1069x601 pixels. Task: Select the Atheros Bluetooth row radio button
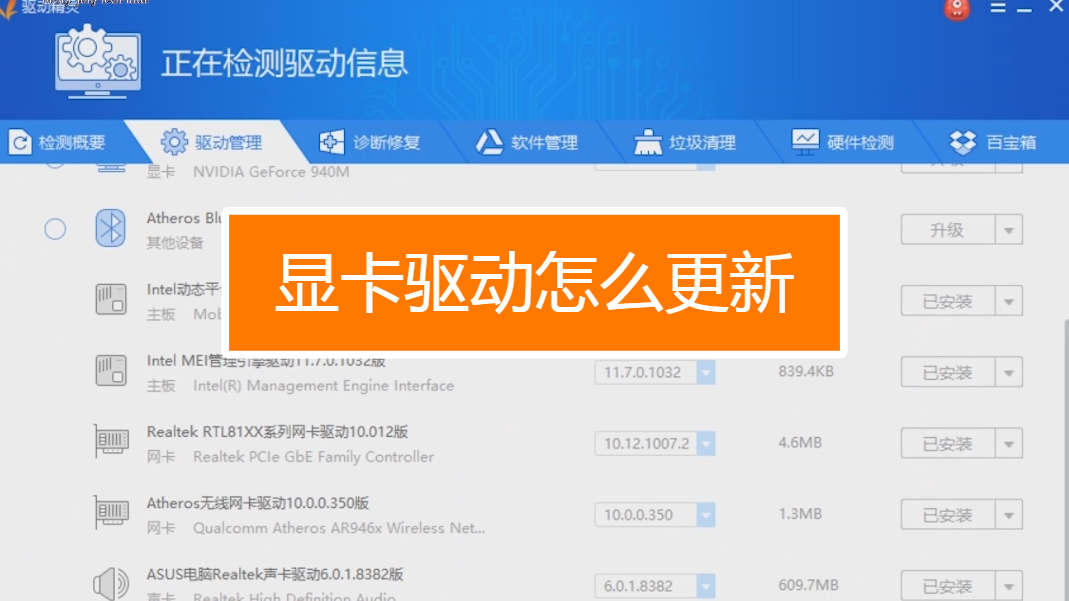tap(55, 229)
